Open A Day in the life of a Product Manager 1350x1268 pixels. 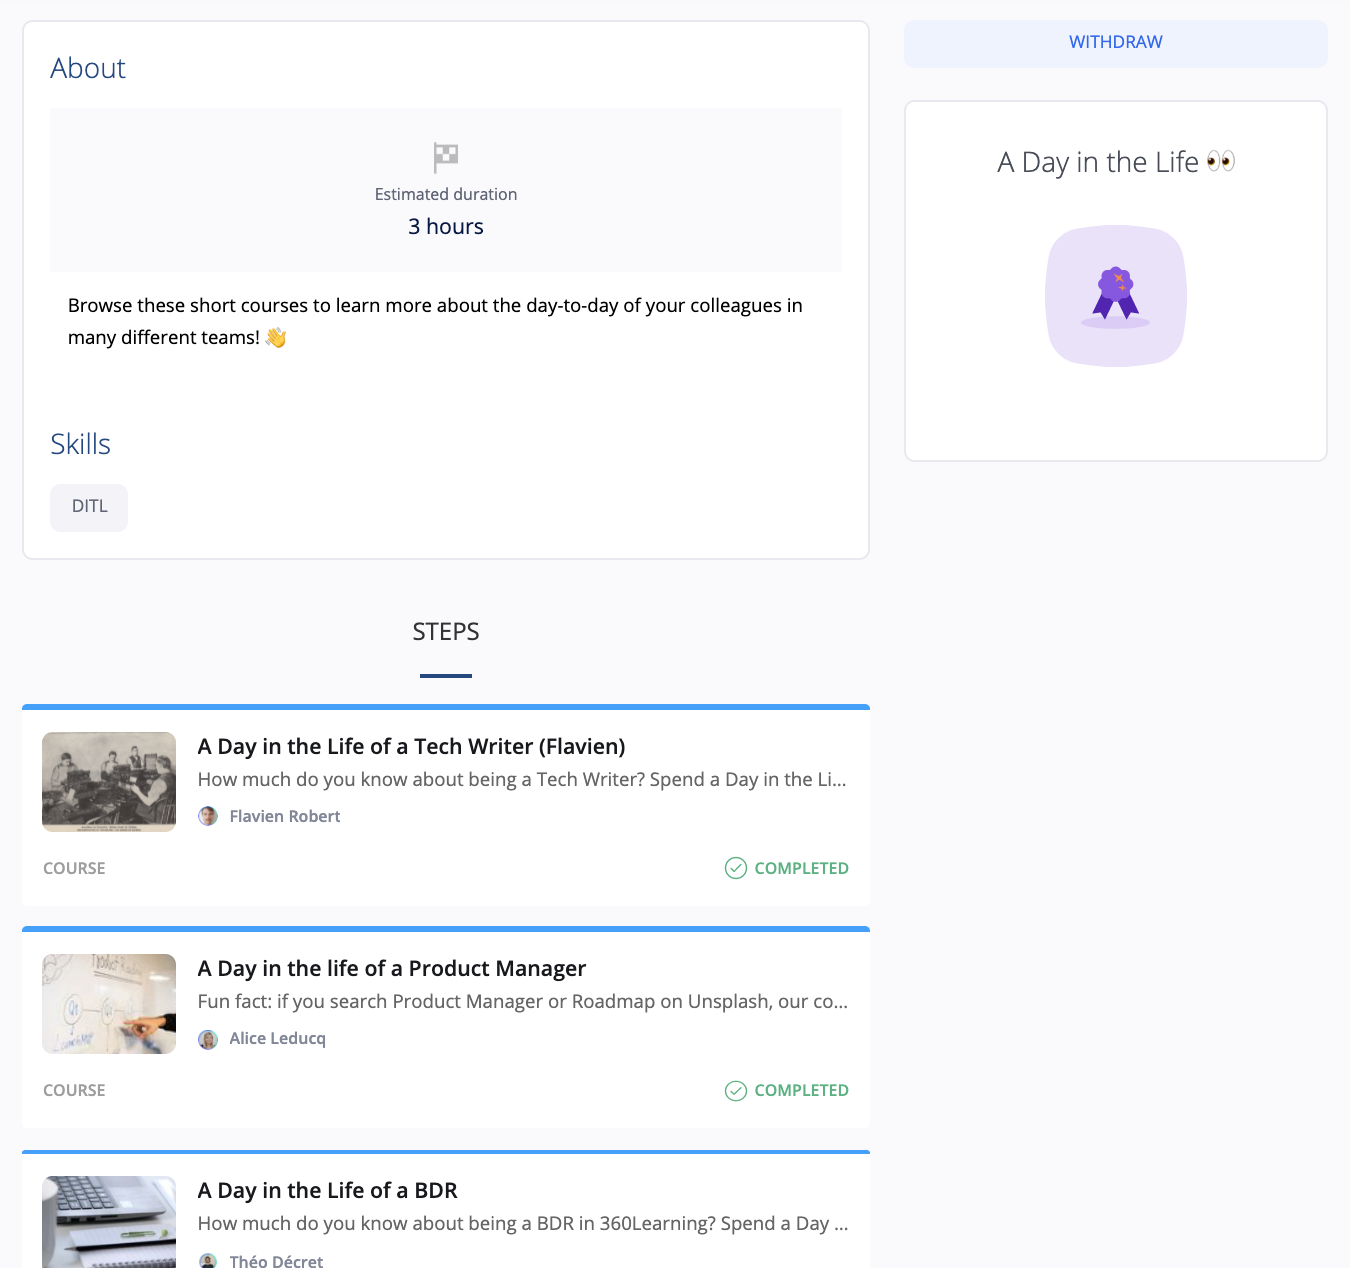coord(392,969)
